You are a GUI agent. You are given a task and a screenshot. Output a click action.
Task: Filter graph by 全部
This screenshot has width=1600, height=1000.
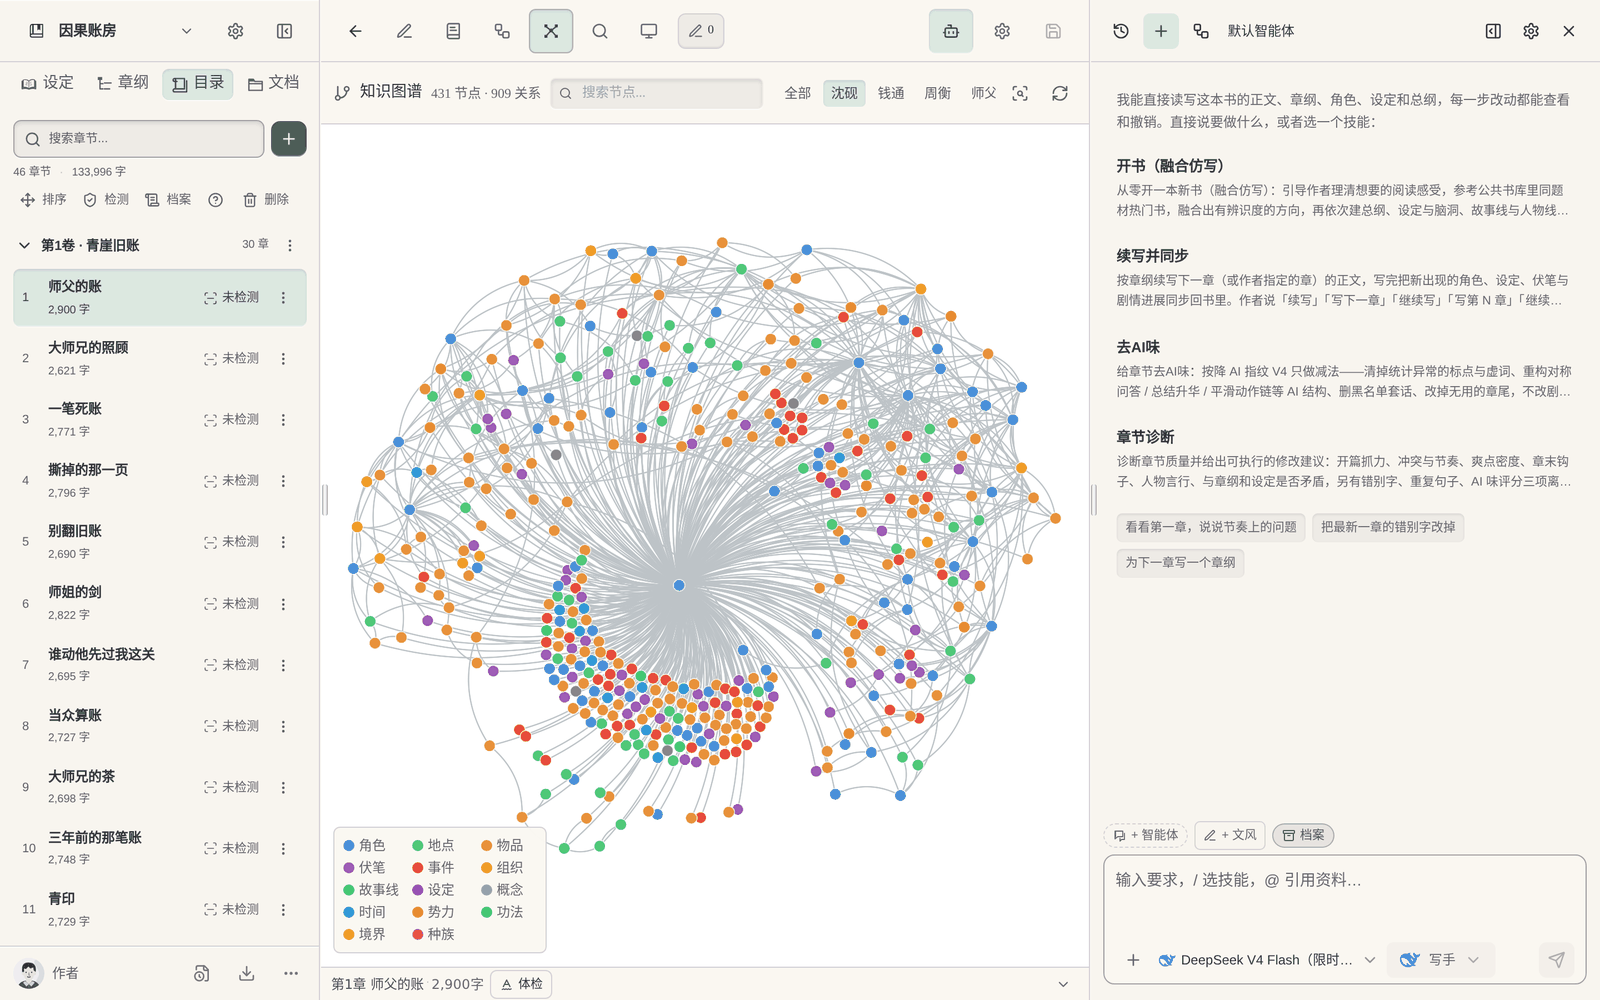coord(798,93)
